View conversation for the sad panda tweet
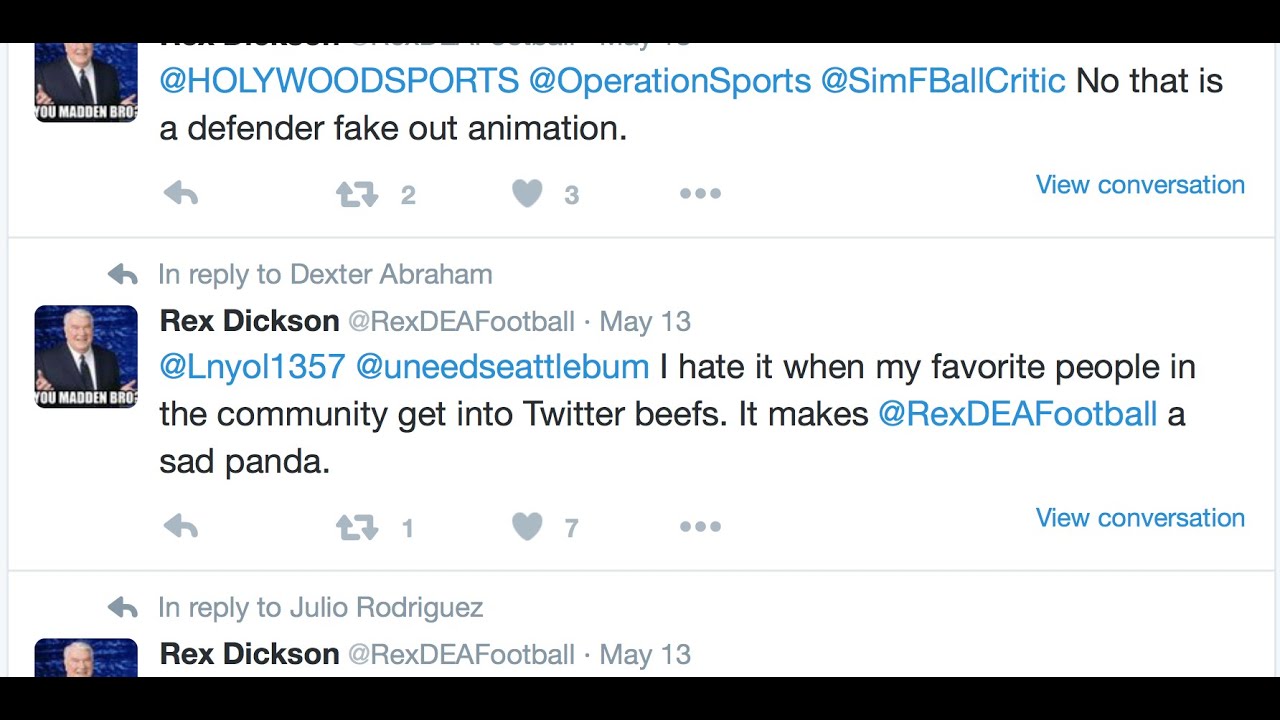 (x=1140, y=518)
